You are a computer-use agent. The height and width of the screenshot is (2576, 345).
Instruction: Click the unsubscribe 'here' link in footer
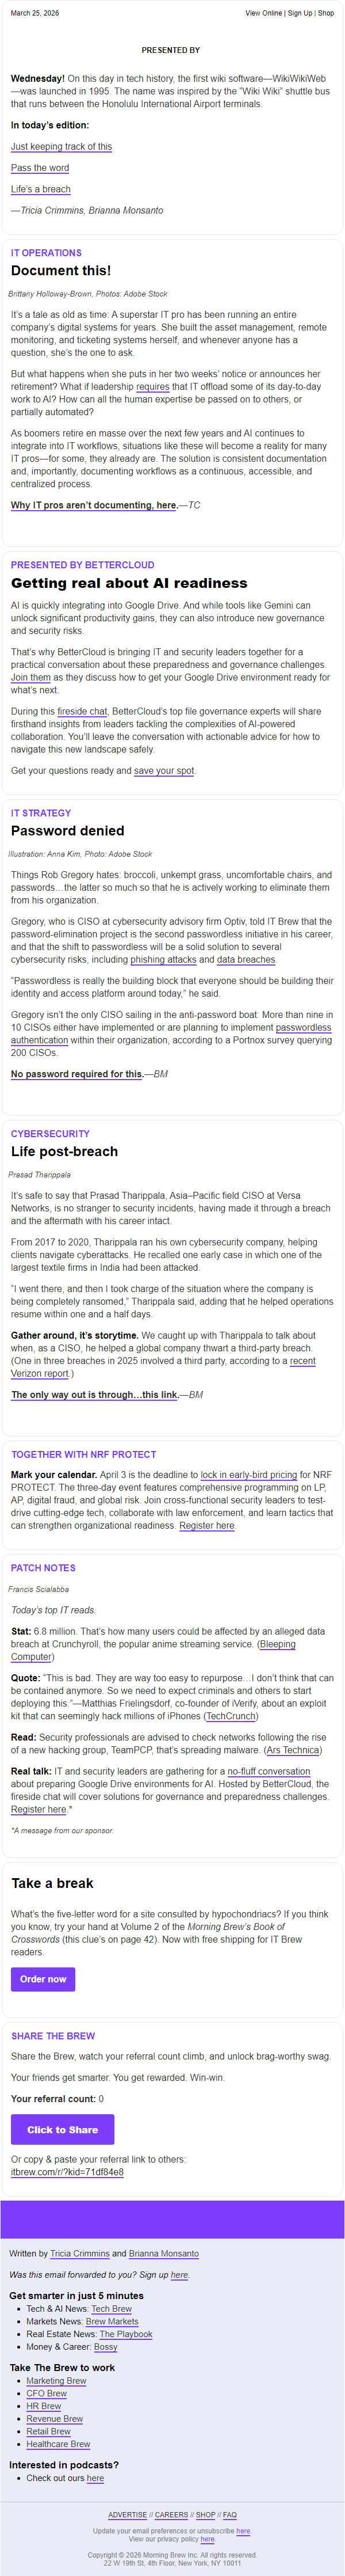[x=243, y=2531]
